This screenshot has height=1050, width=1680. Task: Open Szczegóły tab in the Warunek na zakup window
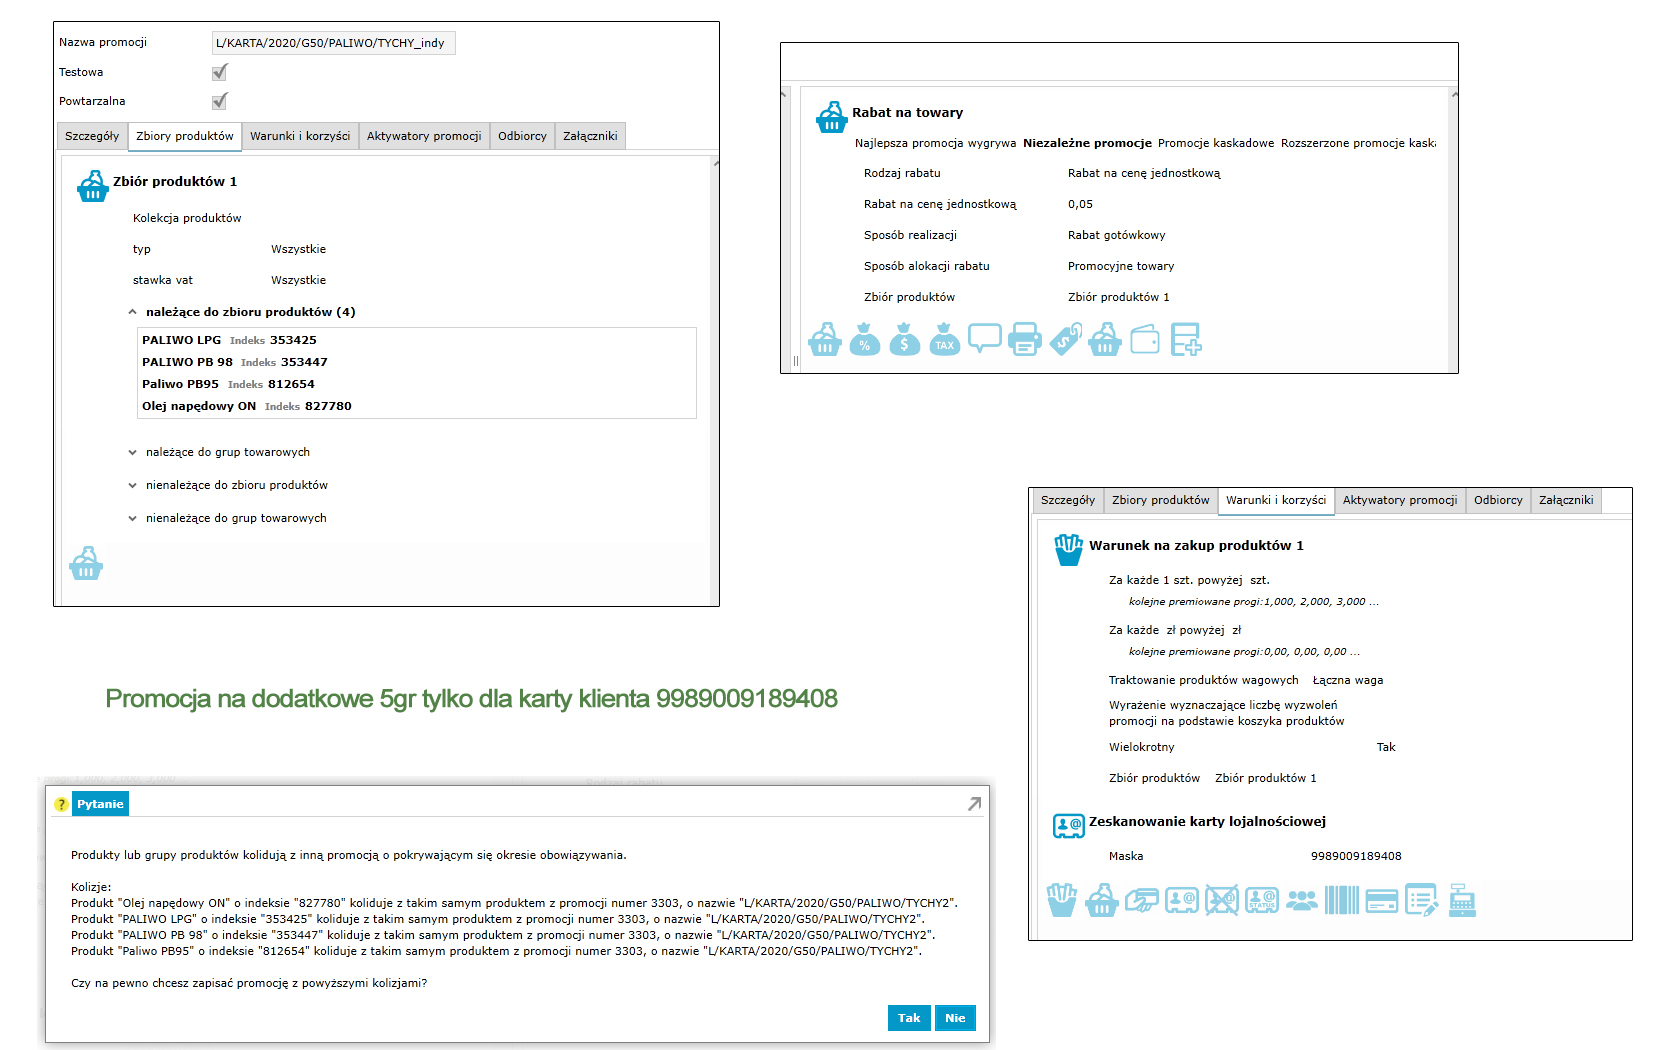coord(1068,500)
